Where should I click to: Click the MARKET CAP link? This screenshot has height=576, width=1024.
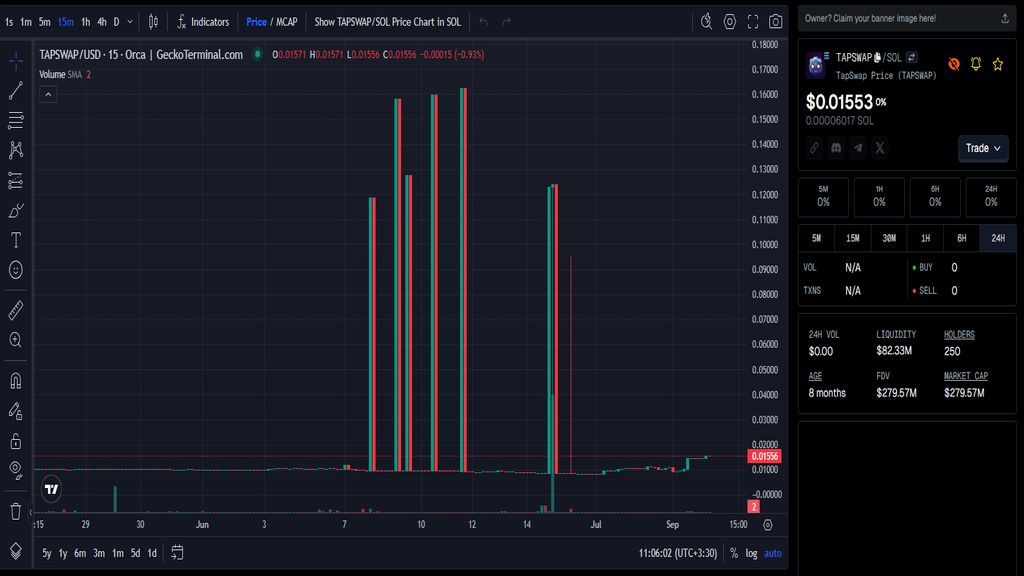tap(966, 376)
